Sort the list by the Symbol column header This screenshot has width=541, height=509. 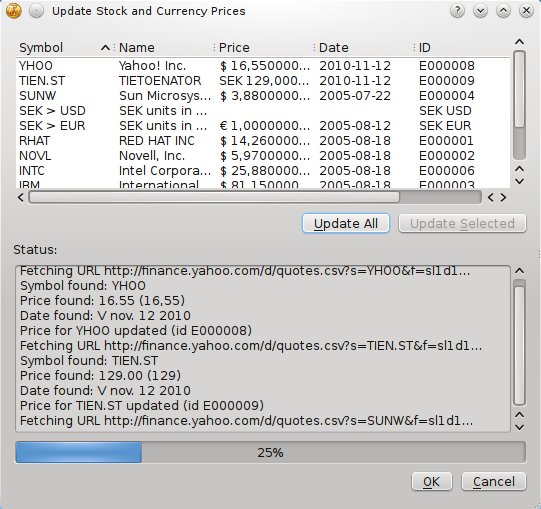click(x=65, y=48)
